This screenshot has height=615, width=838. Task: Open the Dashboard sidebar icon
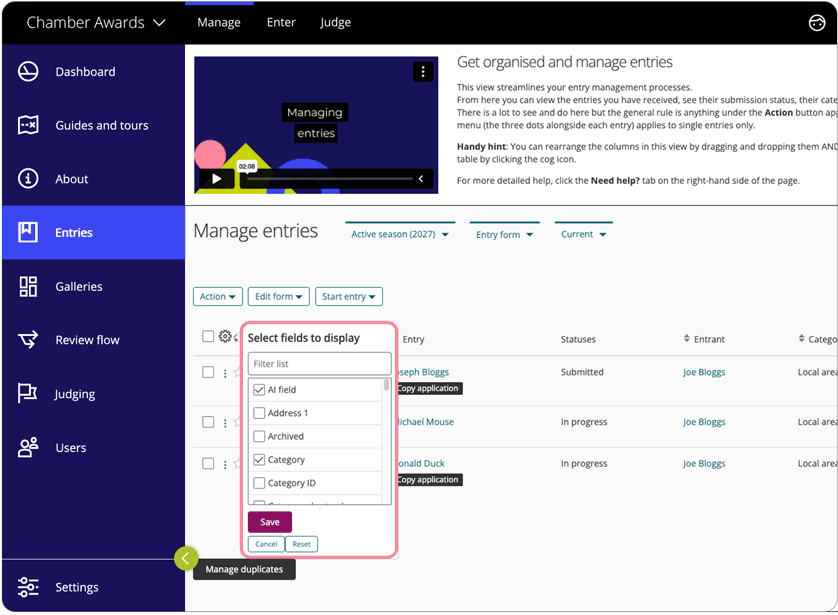(x=28, y=72)
